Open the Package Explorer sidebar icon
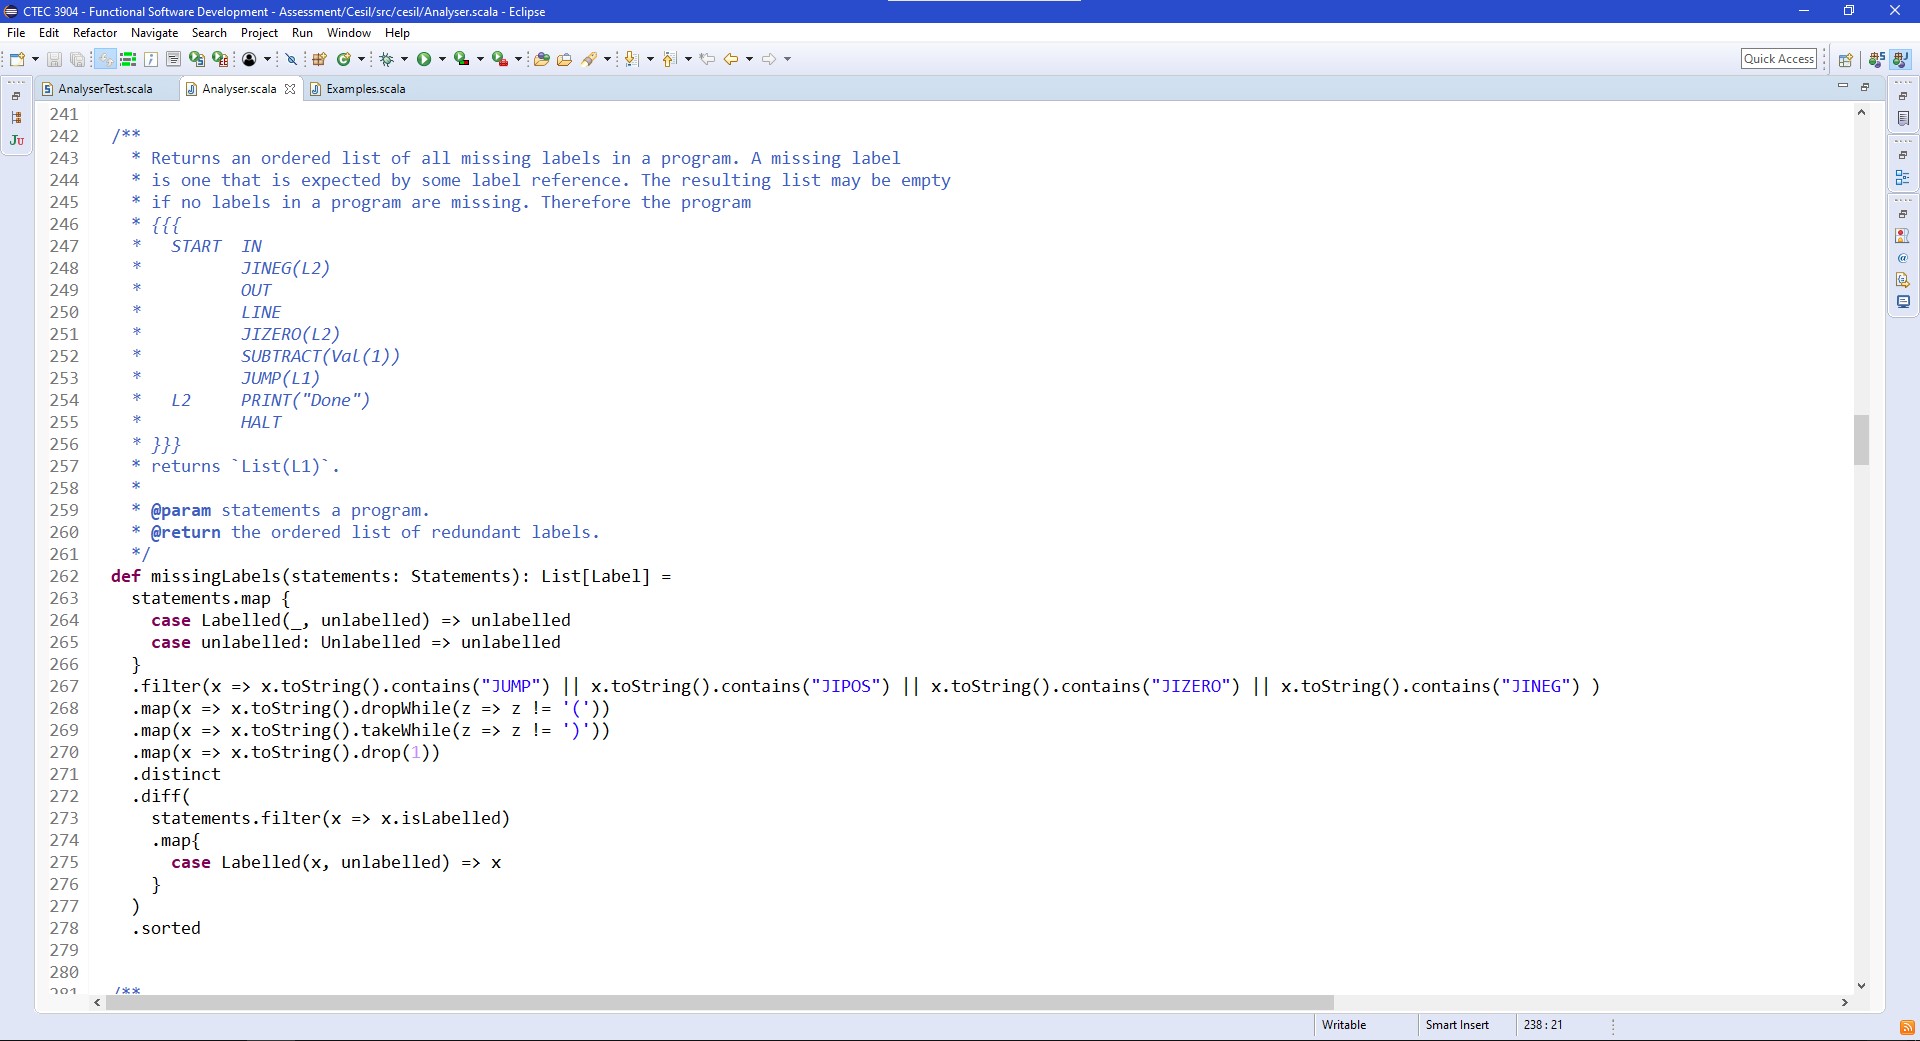Screen dimensions: 1920x1041 click(x=16, y=118)
